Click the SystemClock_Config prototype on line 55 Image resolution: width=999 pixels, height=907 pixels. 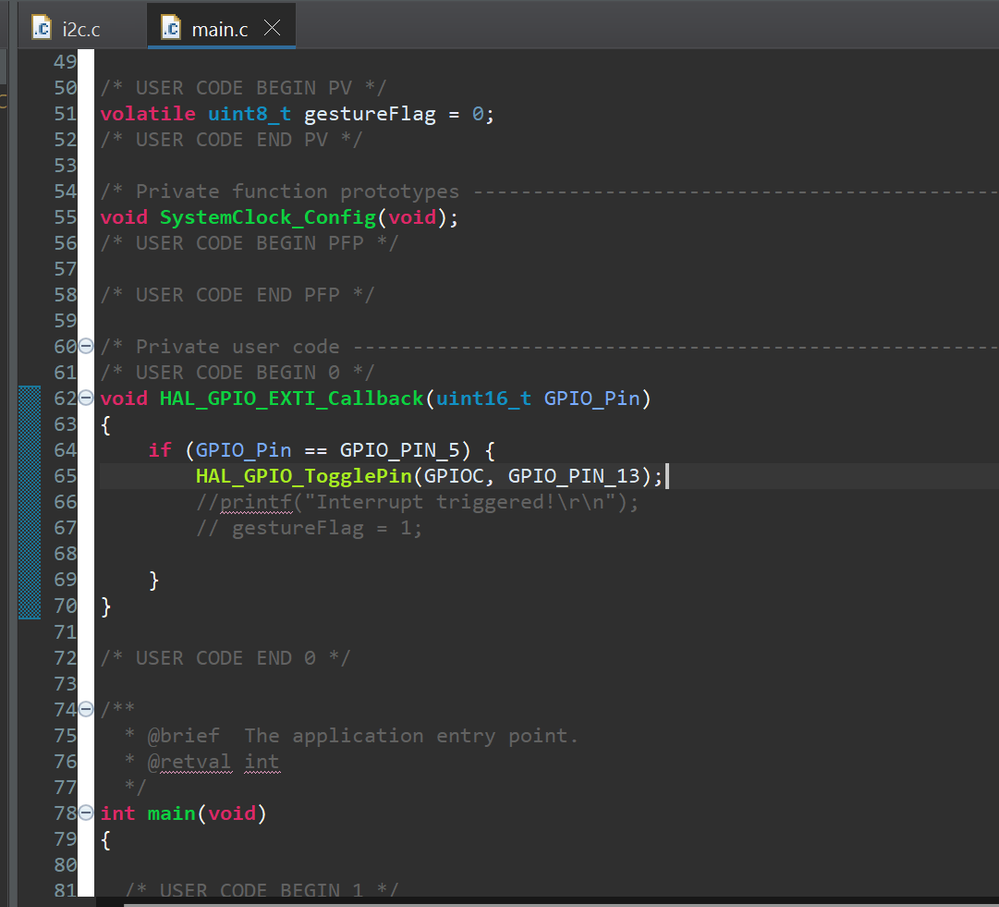(267, 217)
